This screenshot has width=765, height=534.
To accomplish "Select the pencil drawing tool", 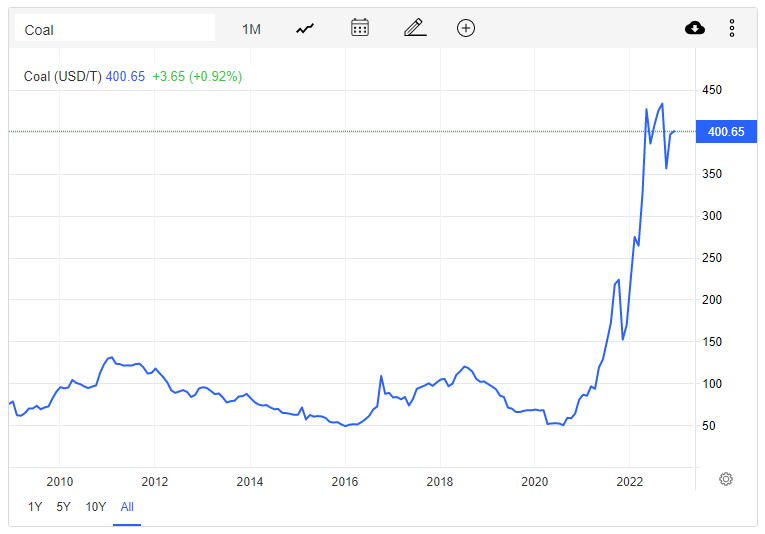I will [x=415, y=28].
